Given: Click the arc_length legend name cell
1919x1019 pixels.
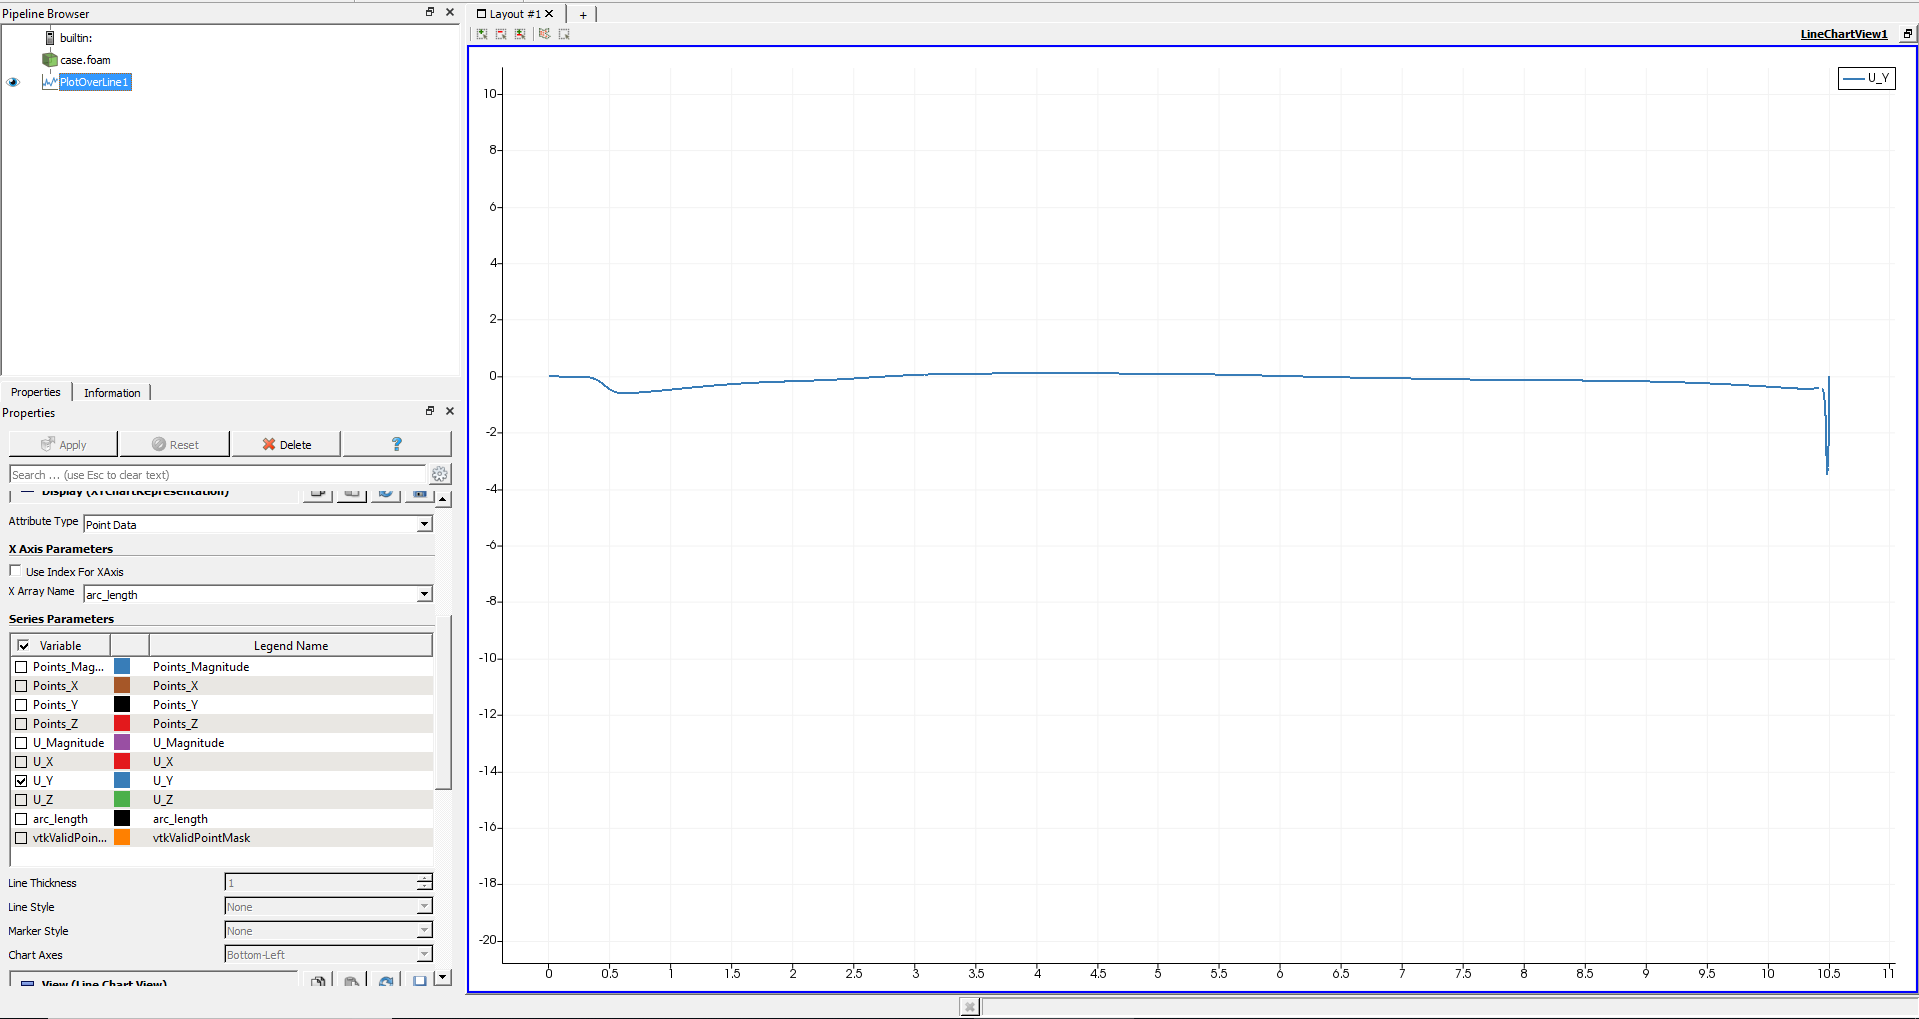Looking at the screenshot, I should [x=291, y=819].
